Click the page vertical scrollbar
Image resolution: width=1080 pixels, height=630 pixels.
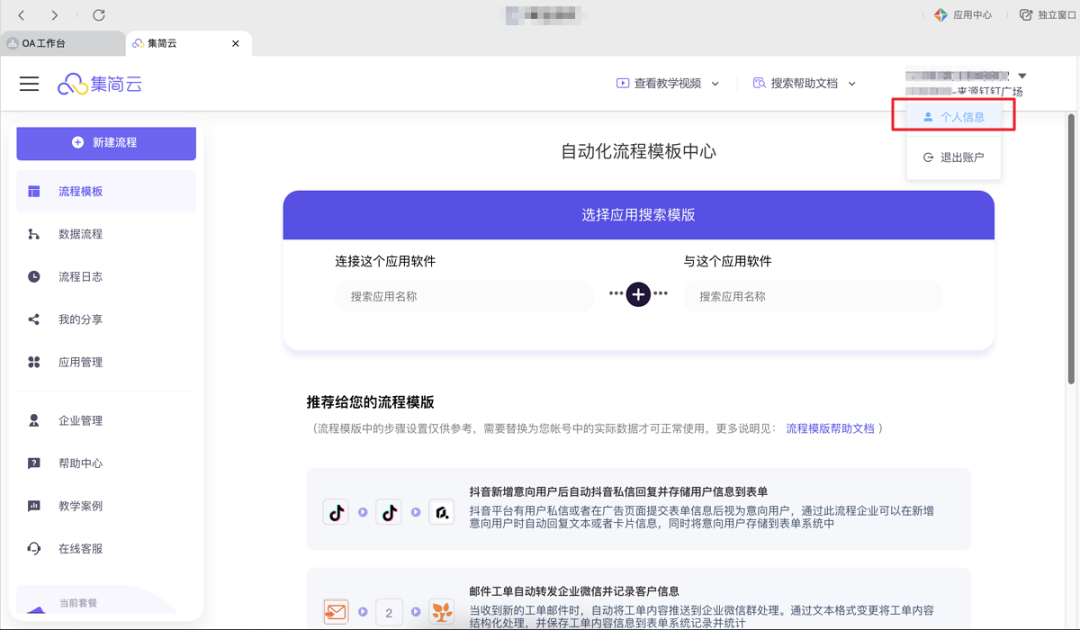1071,248
